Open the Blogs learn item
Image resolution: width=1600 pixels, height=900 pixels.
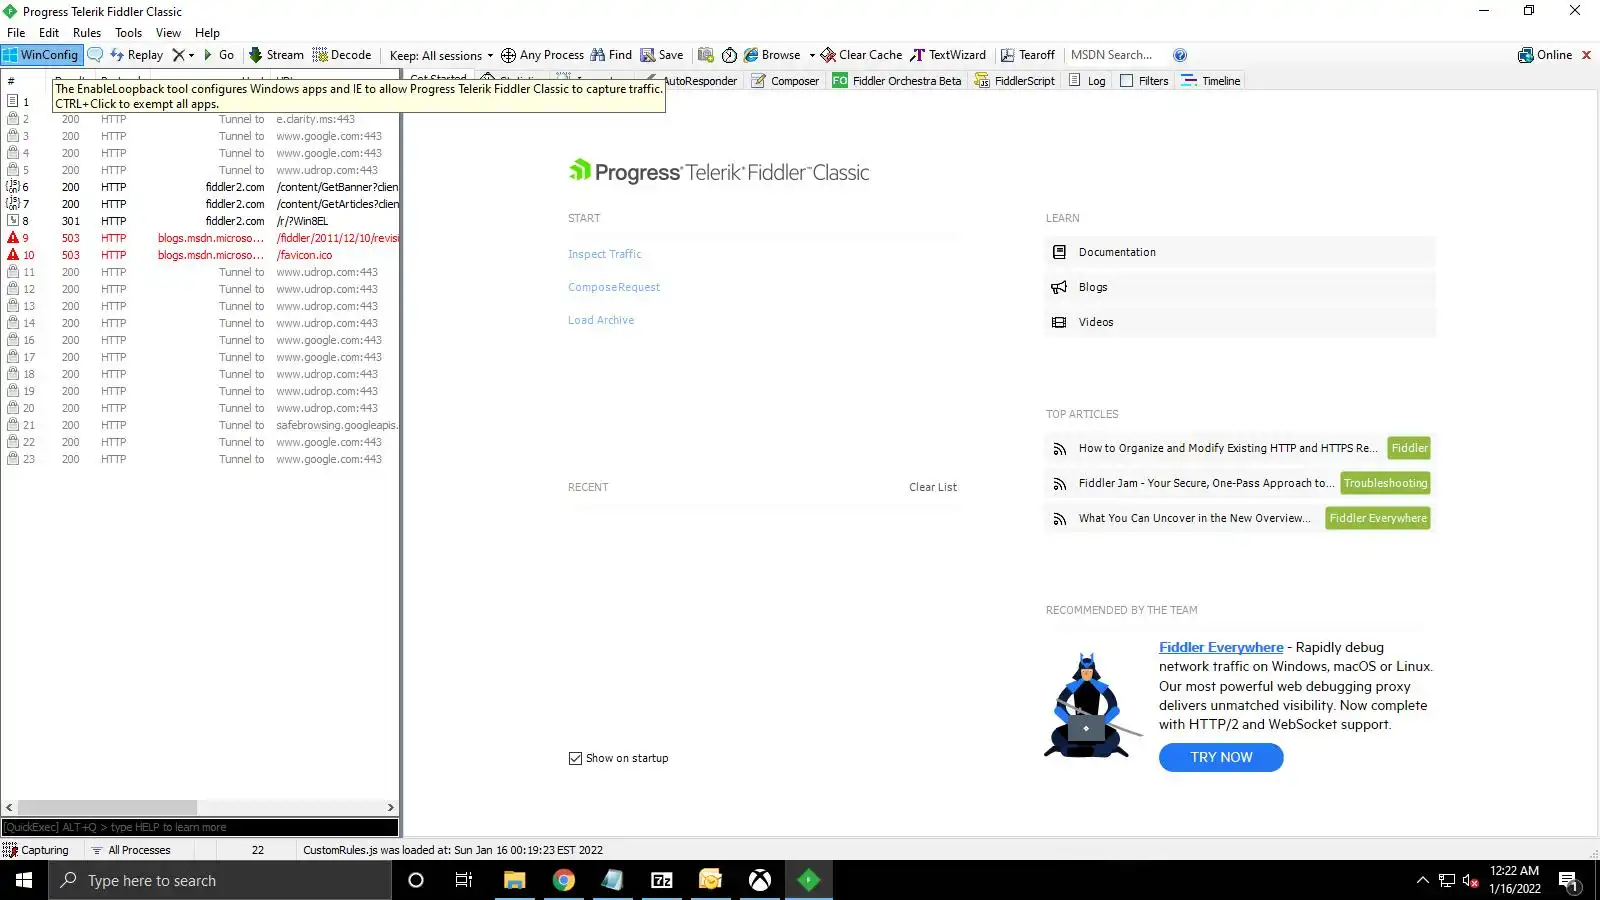(x=1240, y=287)
